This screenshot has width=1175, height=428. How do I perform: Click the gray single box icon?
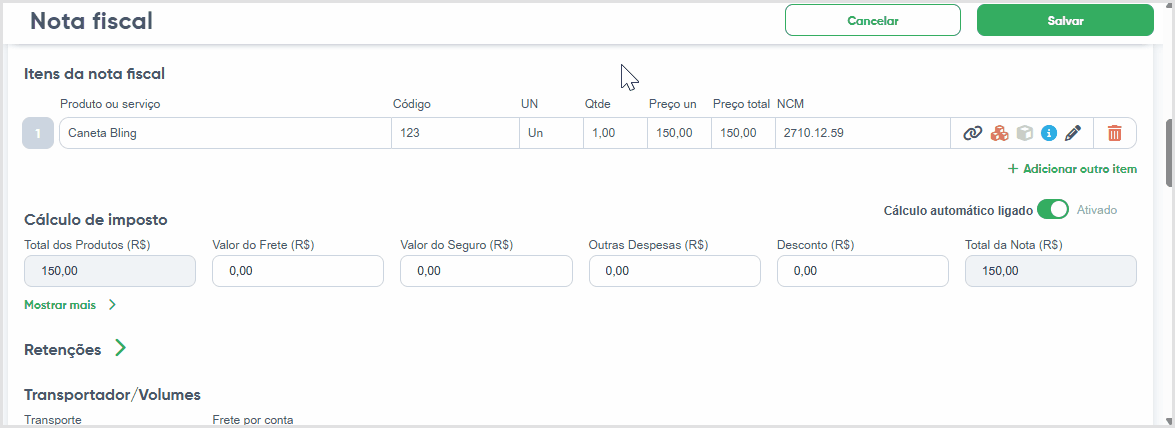[1024, 133]
